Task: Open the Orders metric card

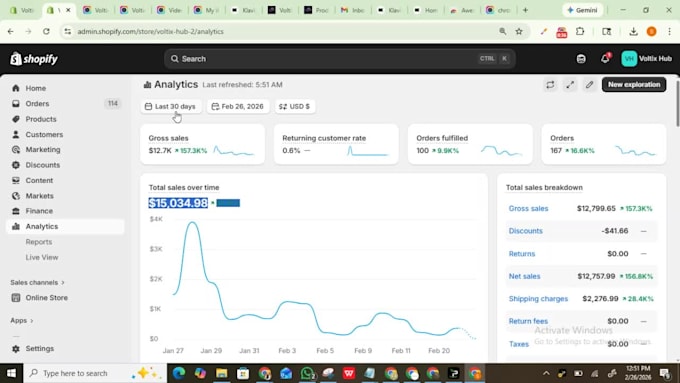Action: point(604,144)
